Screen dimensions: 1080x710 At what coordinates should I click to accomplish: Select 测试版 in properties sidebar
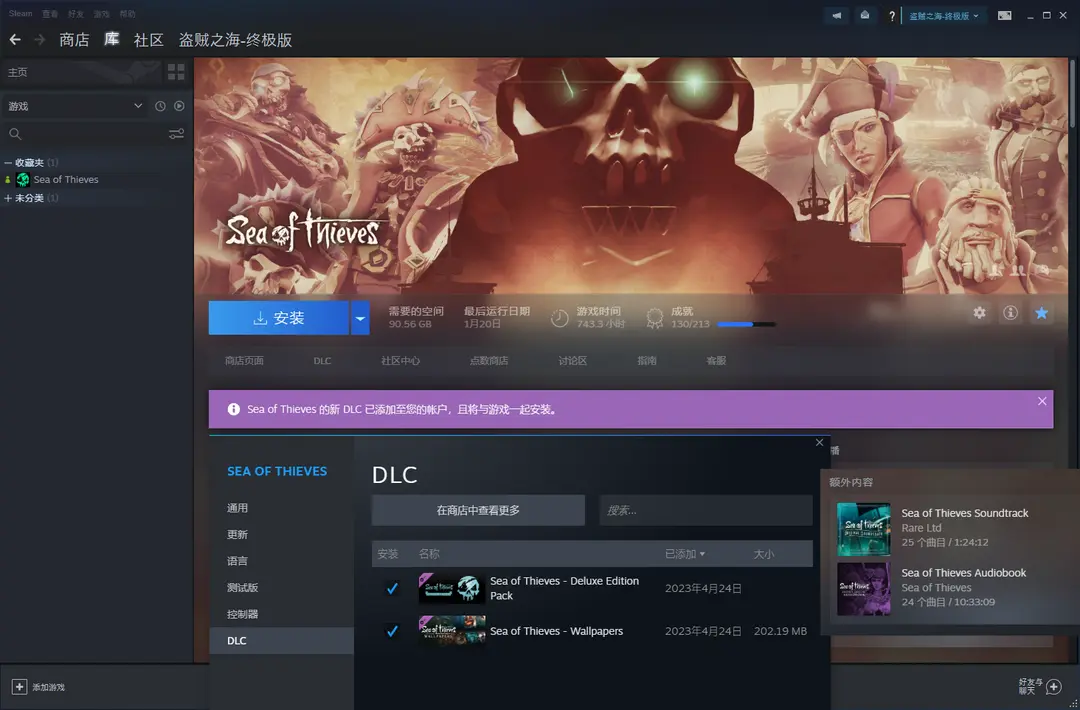pyautogui.click(x=242, y=587)
